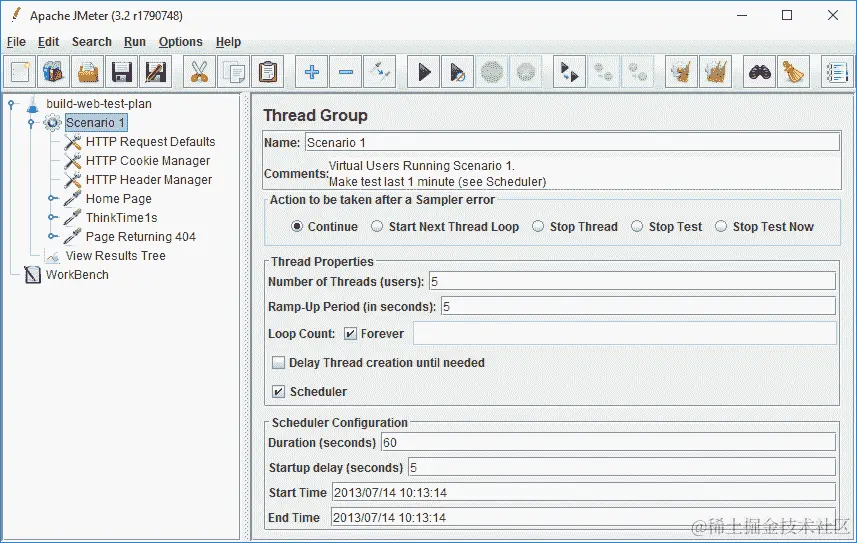Collapse the Scenario 1 tree node
This screenshot has width=857, height=543.
[31, 123]
